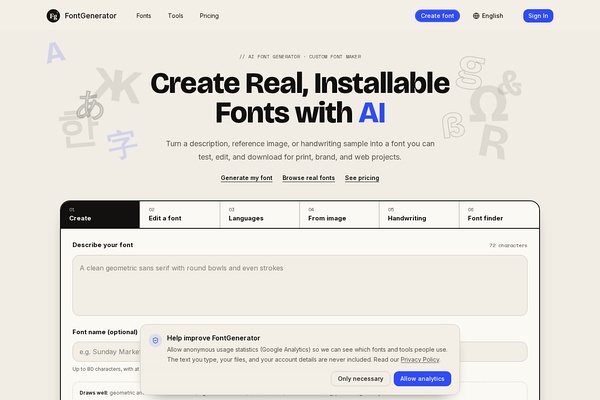This screenshot has height=400, width=600.
Task: Follow the Generate my font link
Action: pos(246,178)
